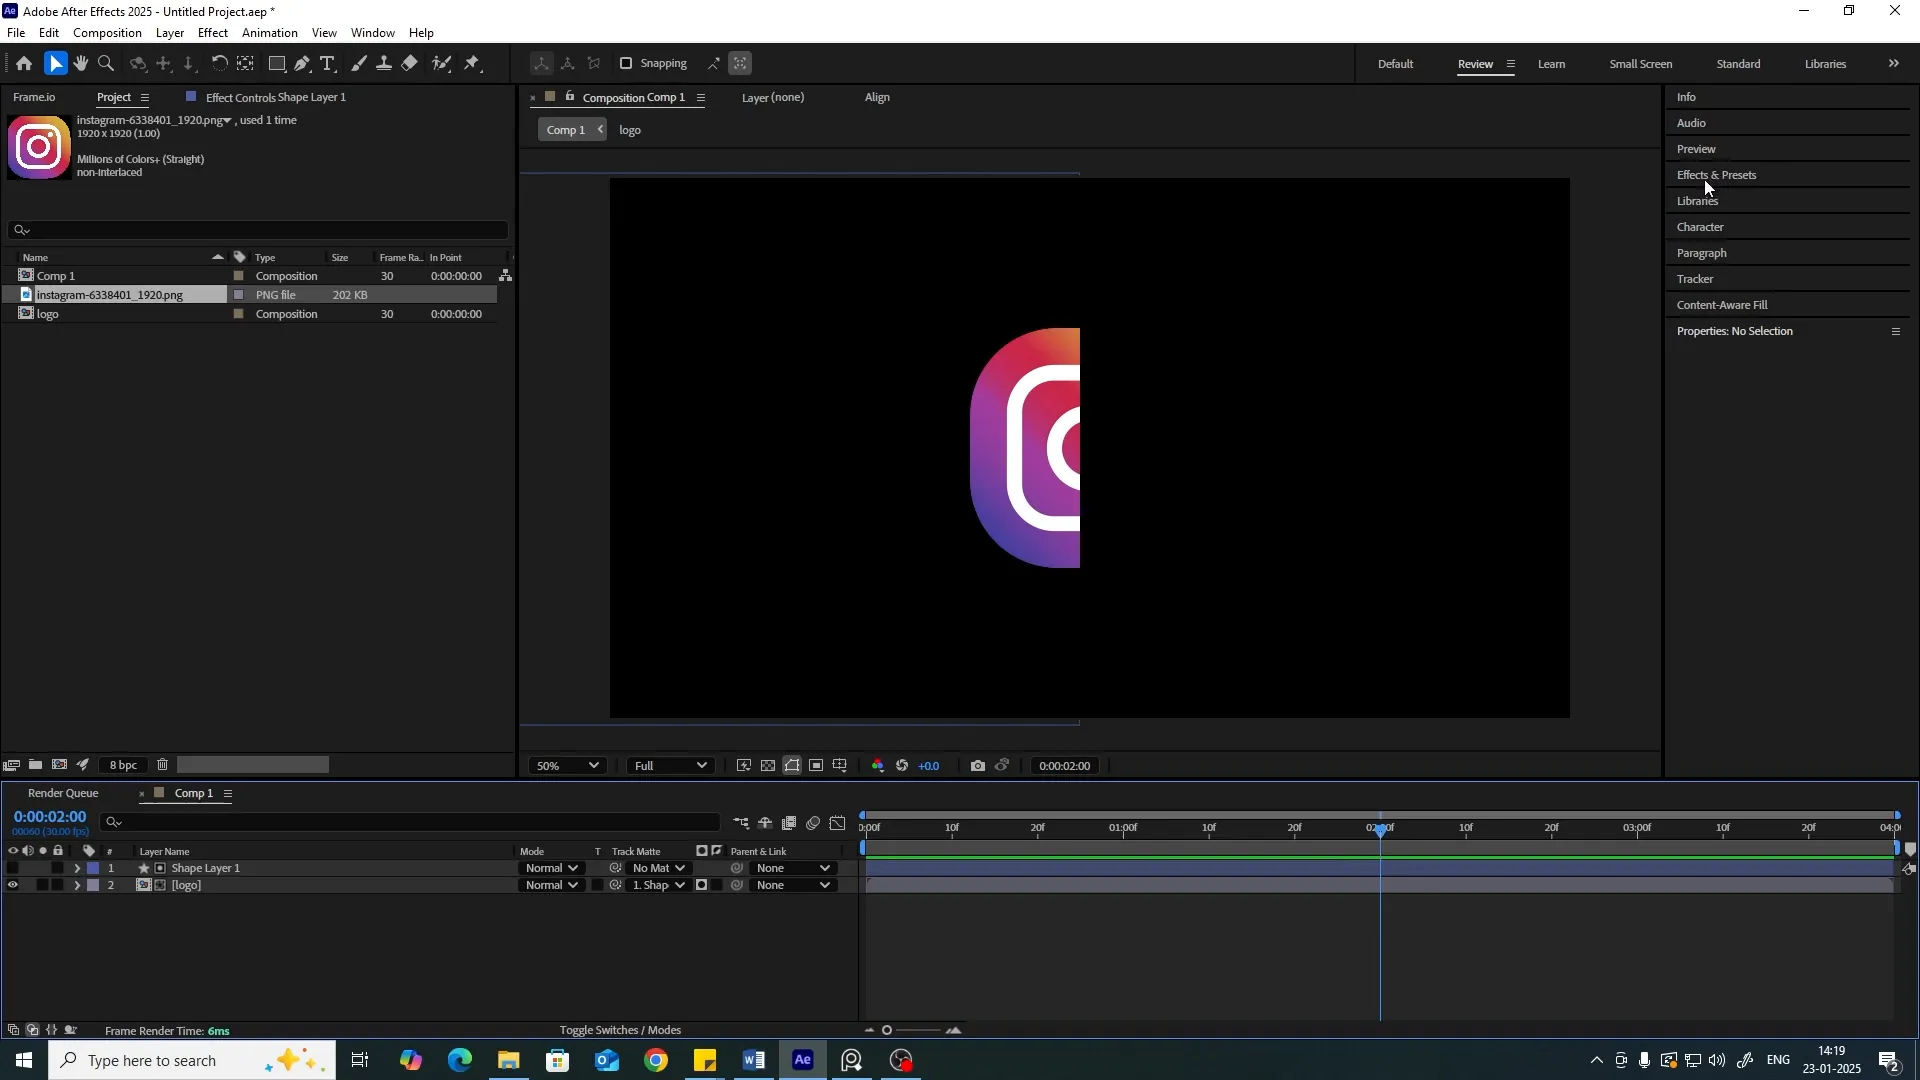Click Toggle Switches / Modes button
Screen dimensions: 1920x1080
pos(620,1030)
